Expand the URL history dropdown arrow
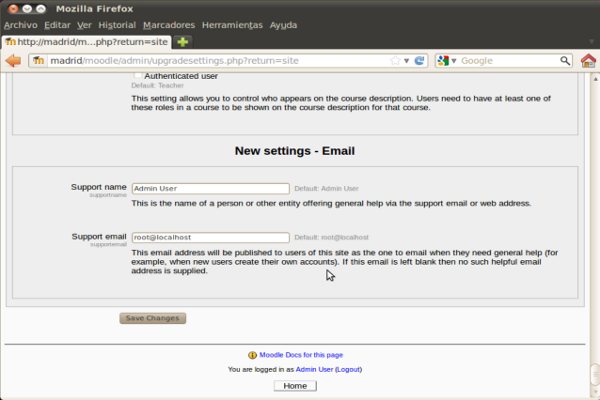600x400 pixels. point(407,61)
